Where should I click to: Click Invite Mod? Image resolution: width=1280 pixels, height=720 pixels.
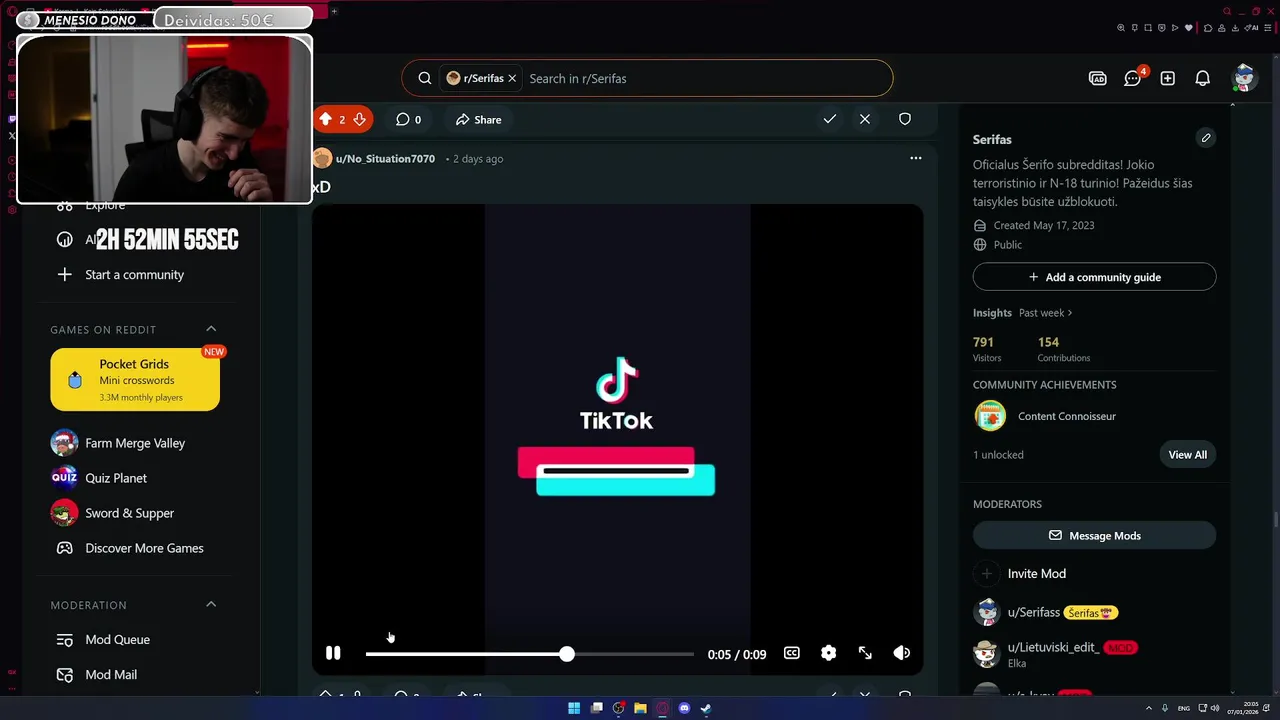click(1036, 574)
